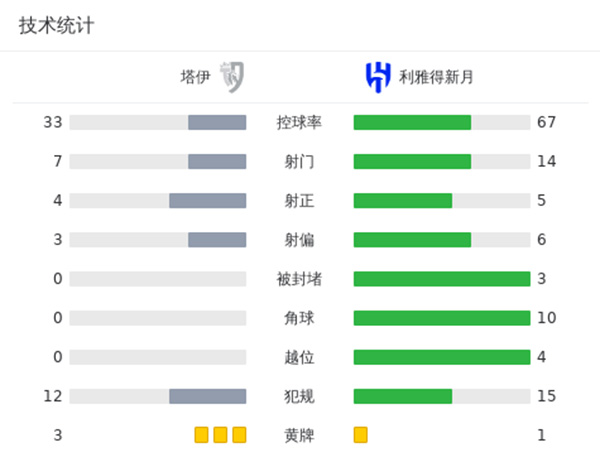Click the 利雅得新月 blue team logo
The width and height of the screenshot is (600, 462).
click(376, 76)
